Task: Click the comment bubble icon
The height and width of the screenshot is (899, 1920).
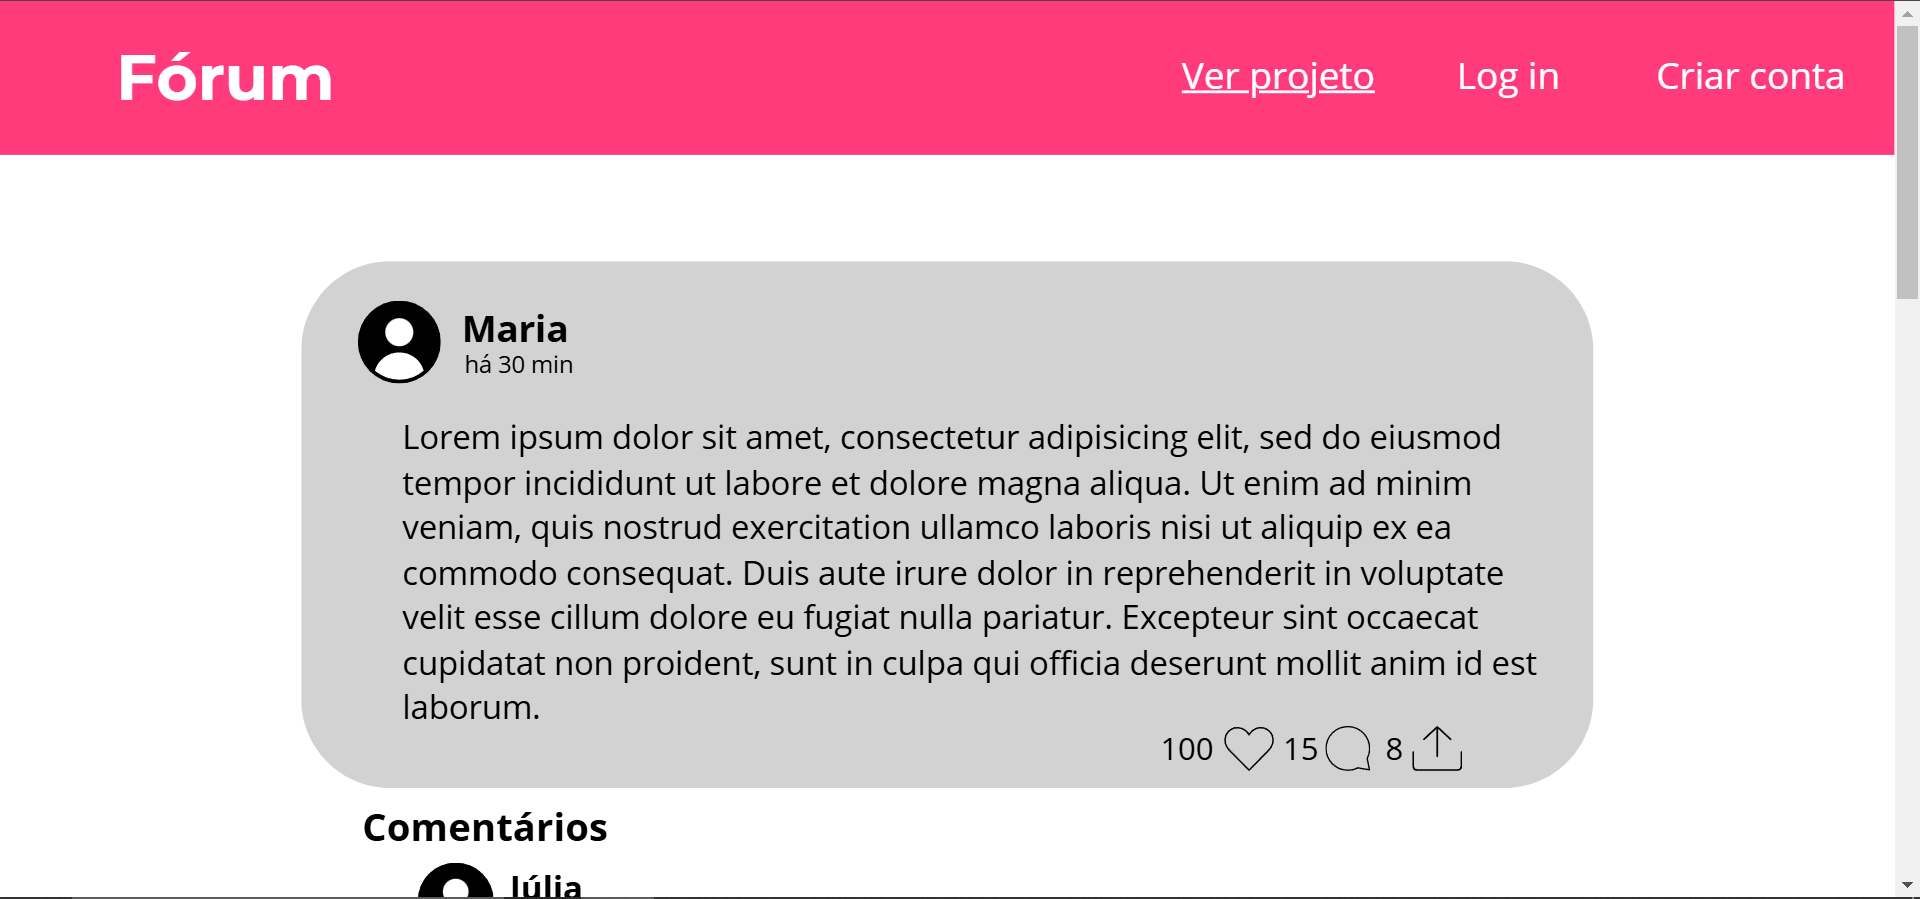Action: [x=1348, y=748]
